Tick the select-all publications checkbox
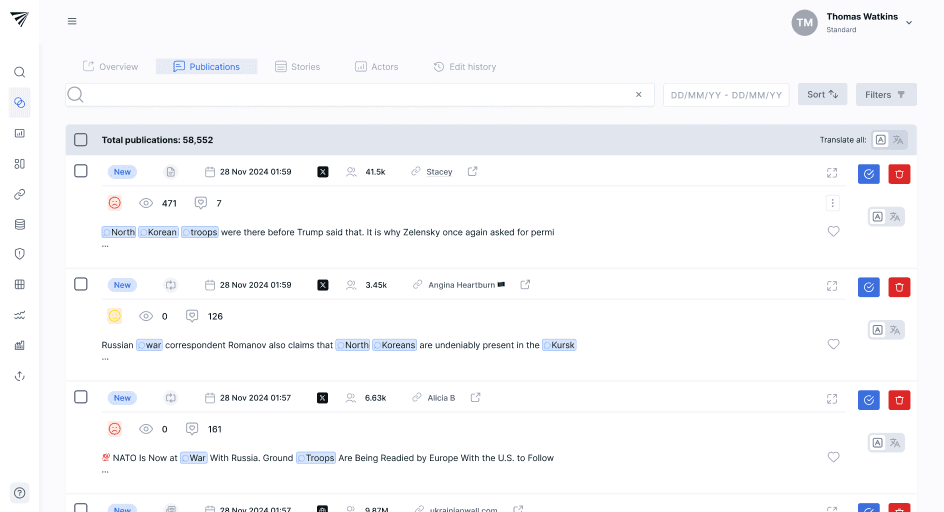 pos(81,140)
